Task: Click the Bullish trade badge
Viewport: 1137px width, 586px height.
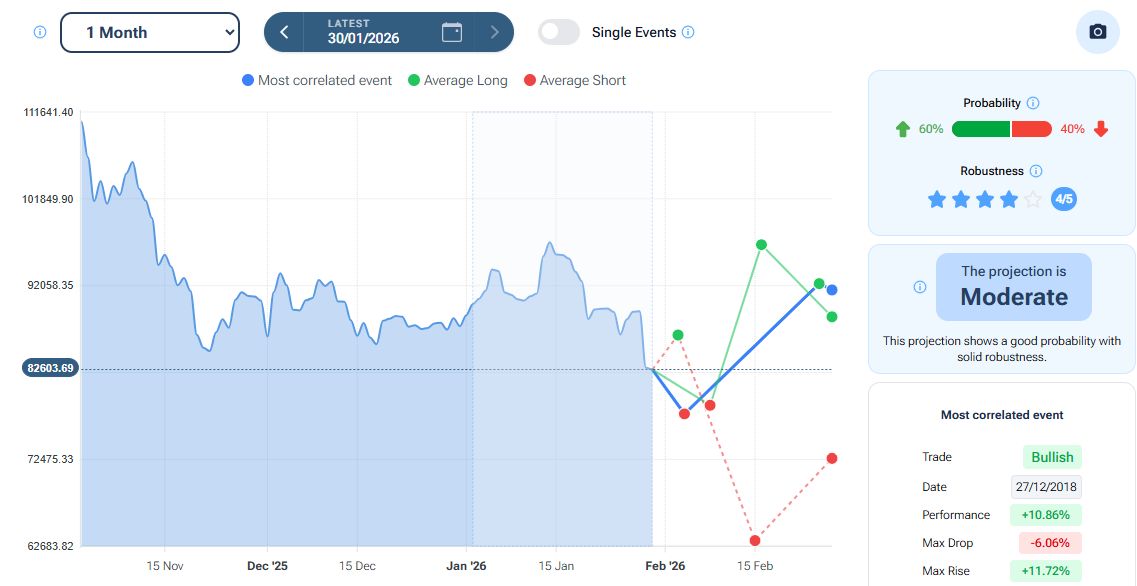Action: [x=1052, y=457]
